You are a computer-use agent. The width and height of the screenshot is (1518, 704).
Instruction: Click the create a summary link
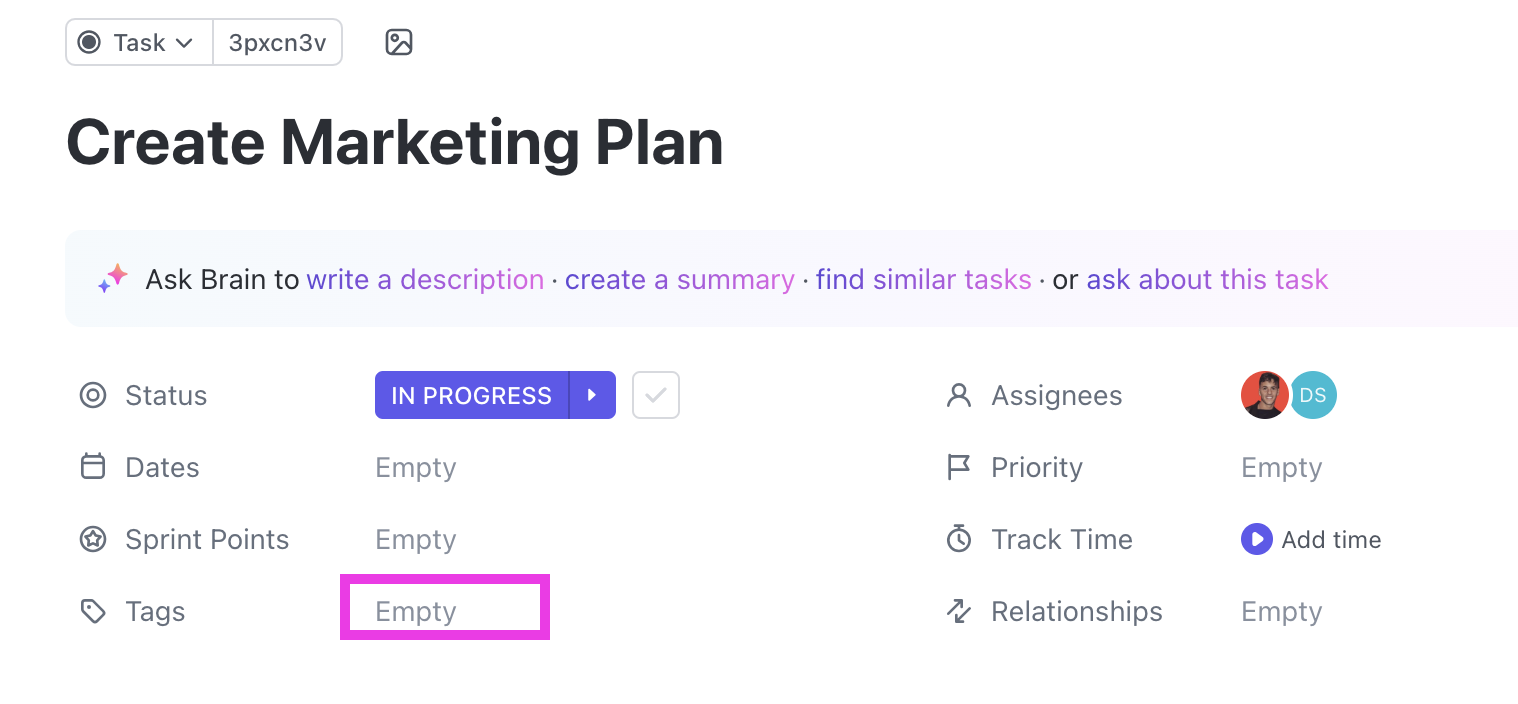(x=679, y=280)
